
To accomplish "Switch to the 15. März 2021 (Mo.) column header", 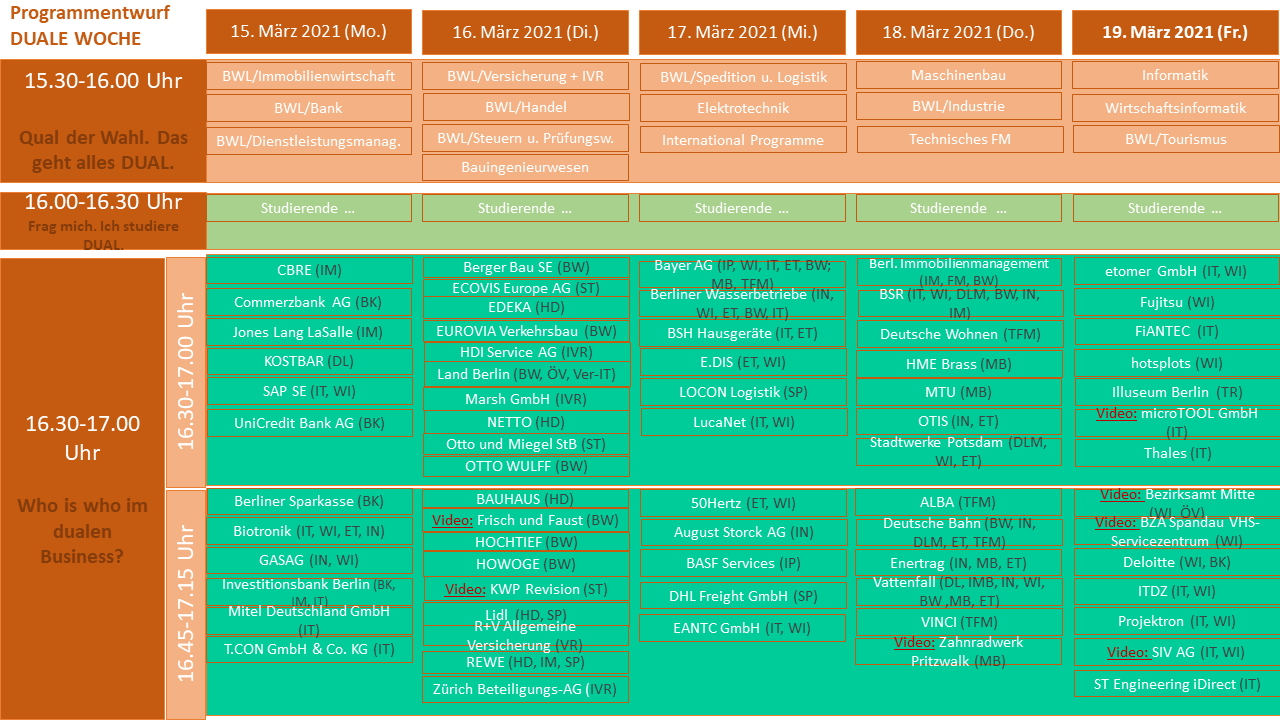I will click(308, 32).
